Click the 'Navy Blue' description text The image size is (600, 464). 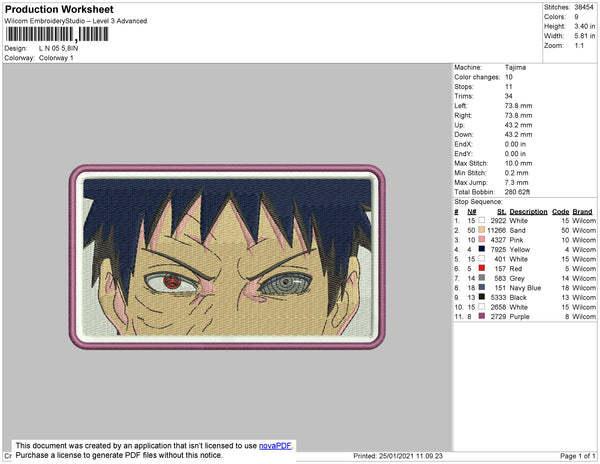(525, 288)
